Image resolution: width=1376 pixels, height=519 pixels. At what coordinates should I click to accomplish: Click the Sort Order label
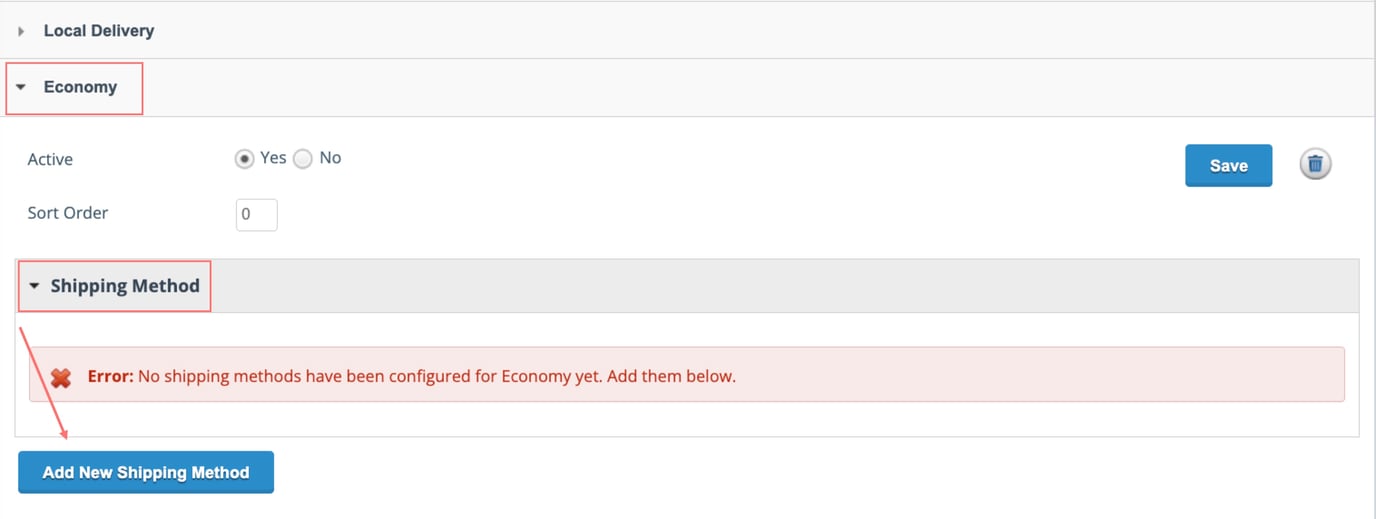(68, 213)
